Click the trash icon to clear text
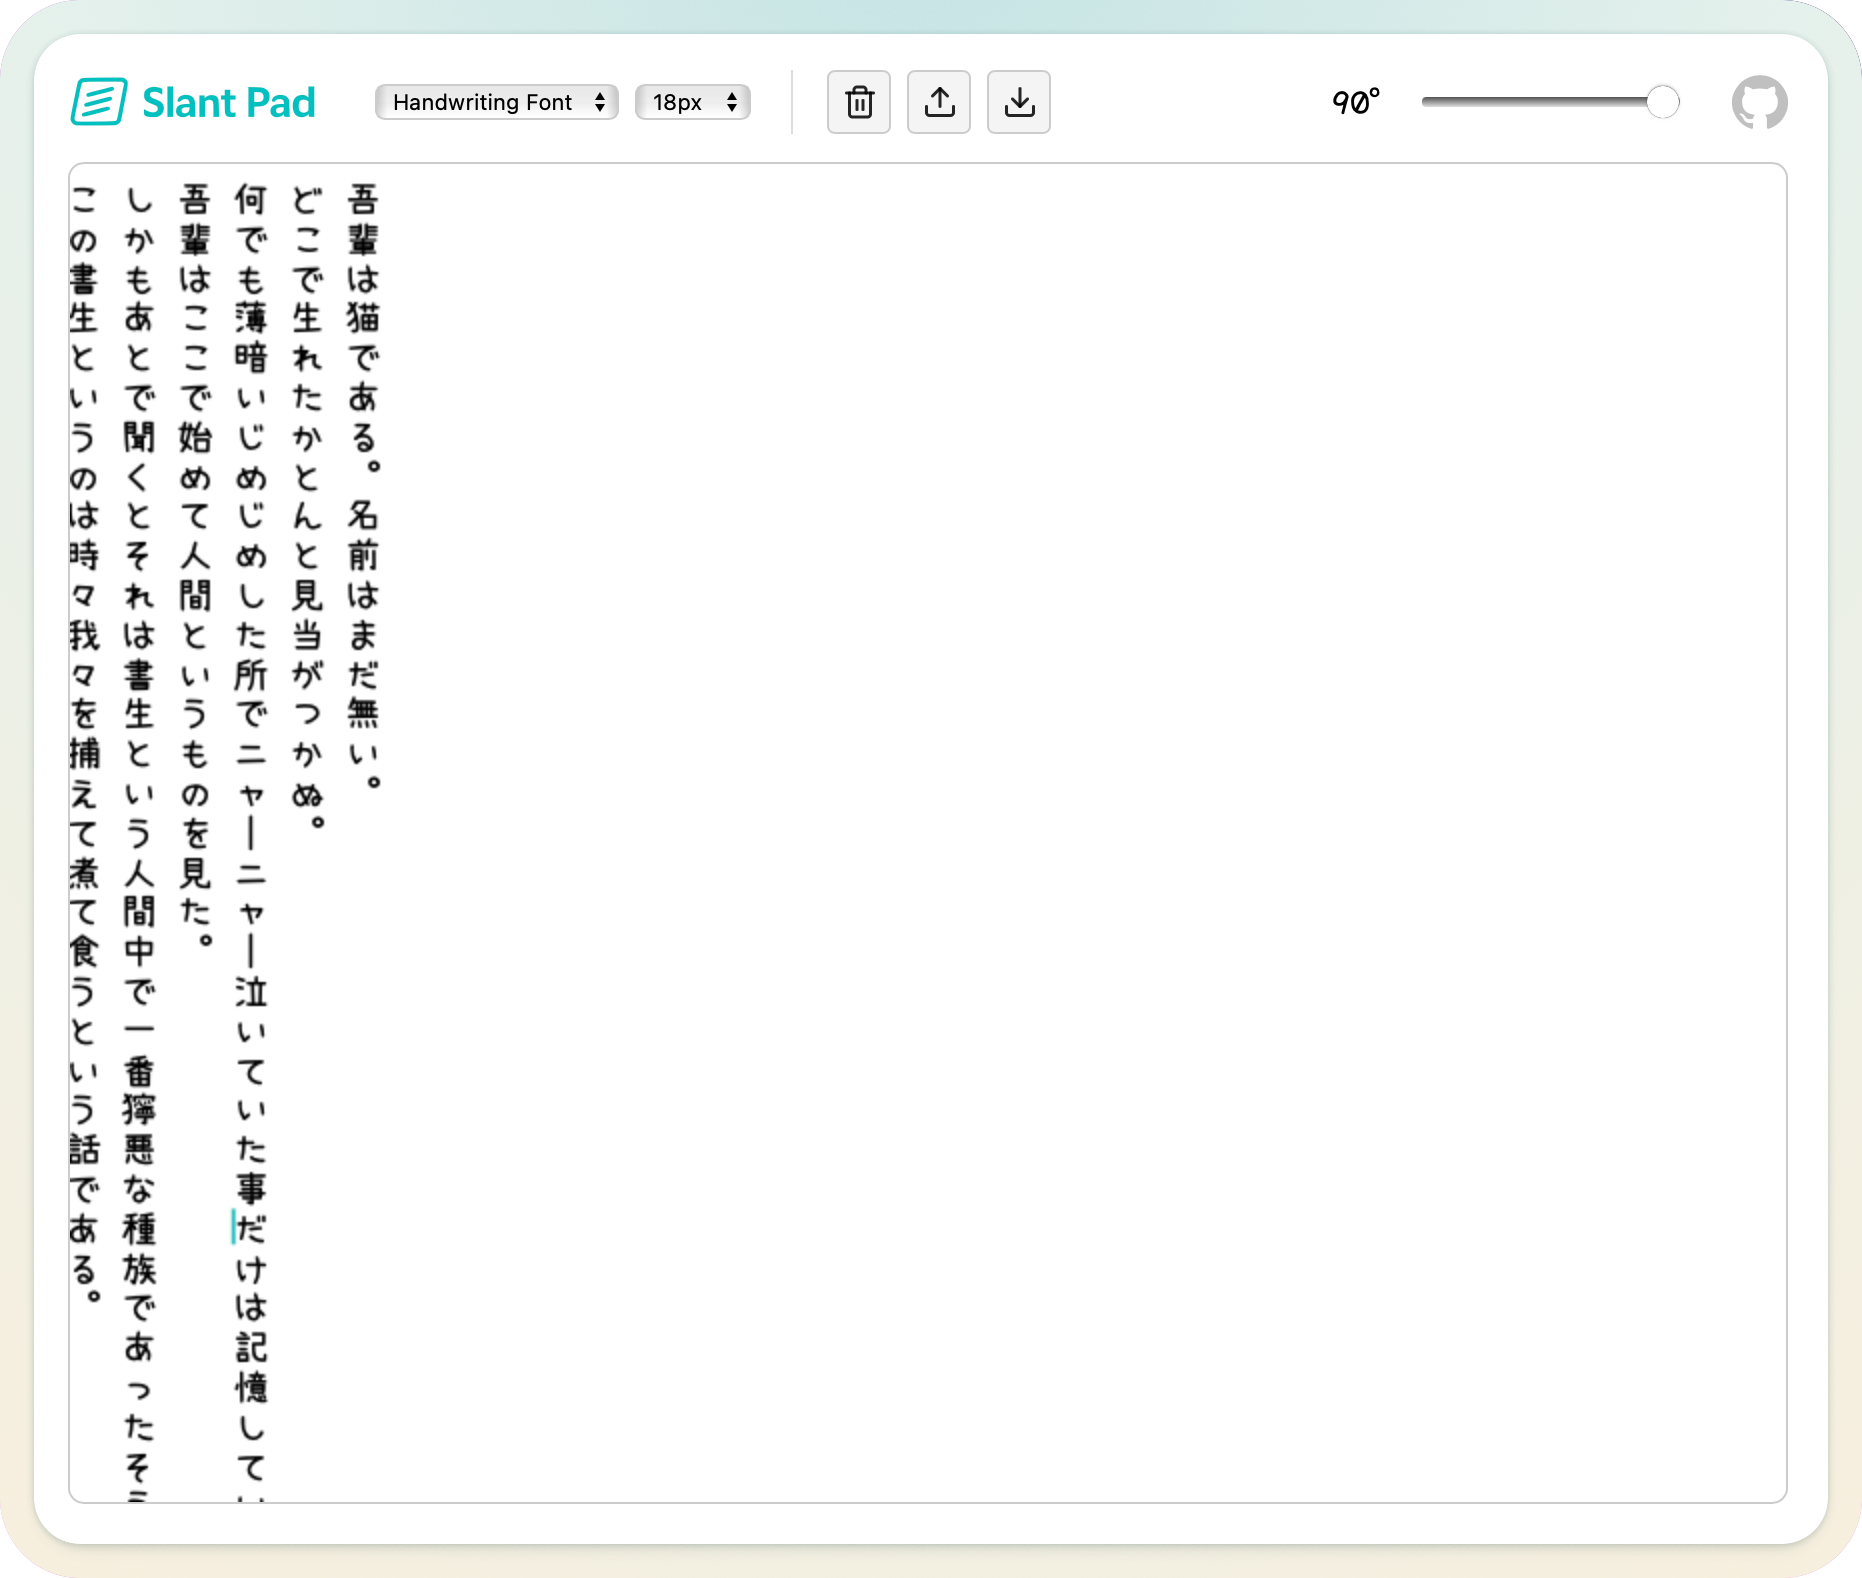Screen dimensions: 1862x1578 (858, 102)
